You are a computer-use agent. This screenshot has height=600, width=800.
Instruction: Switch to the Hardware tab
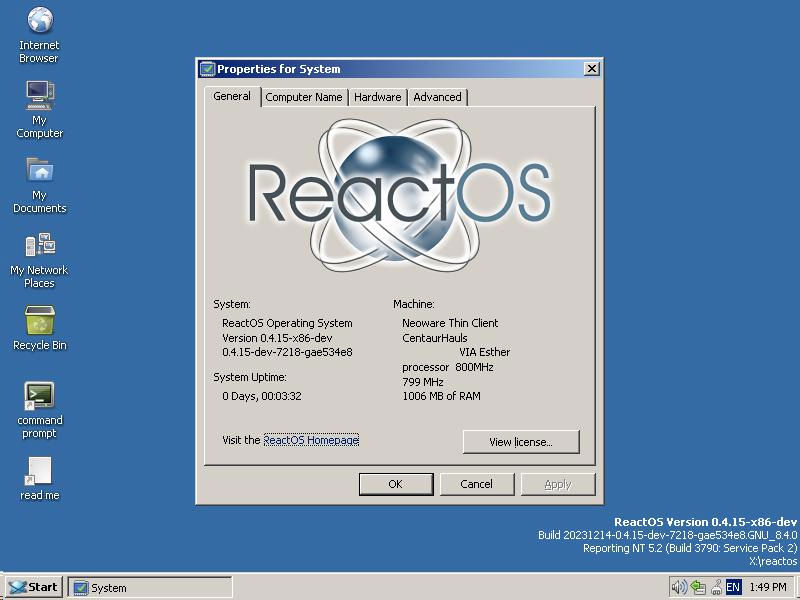point(378,97)
